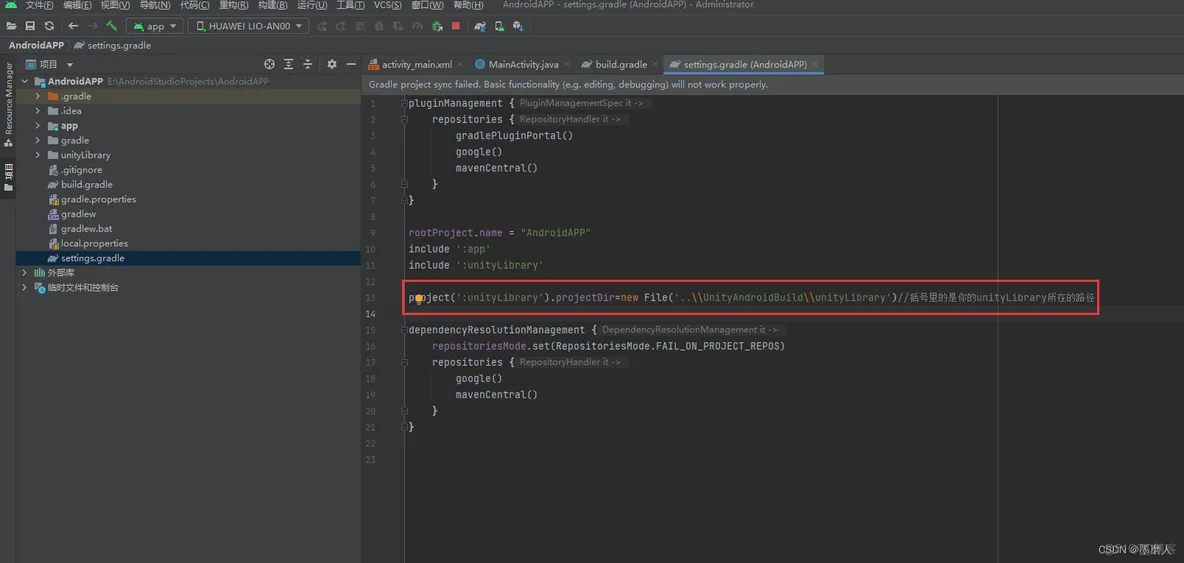Viewport: 1184px width, 563px height.
Task: Expand the 临时文件和控制台 node
Action: pyautogui.click(x=25, y=288)
